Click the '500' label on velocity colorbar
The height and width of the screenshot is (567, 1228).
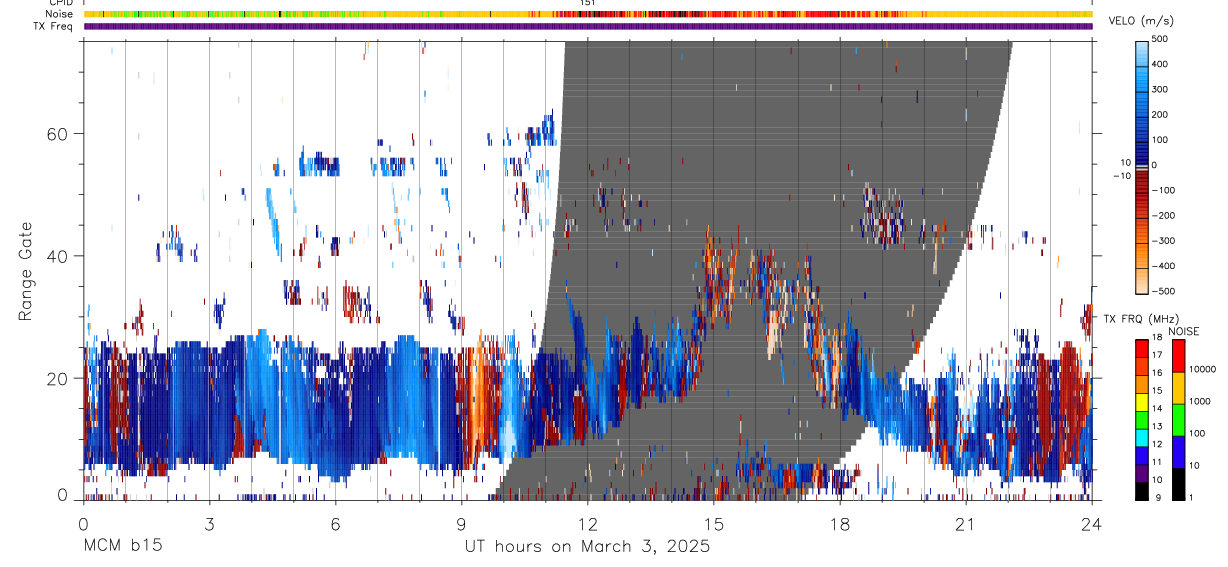click(x=1161, y=40)
